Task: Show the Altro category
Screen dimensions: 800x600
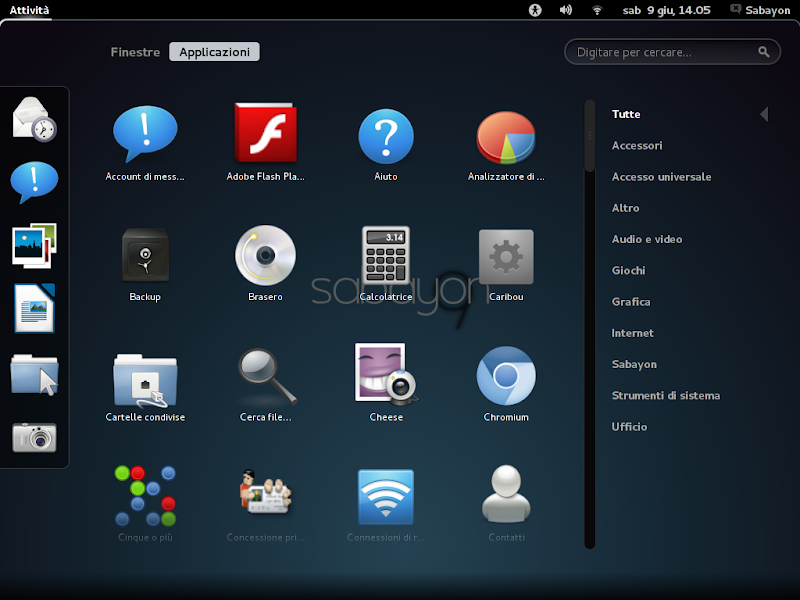Action: [x=626, y=208]
